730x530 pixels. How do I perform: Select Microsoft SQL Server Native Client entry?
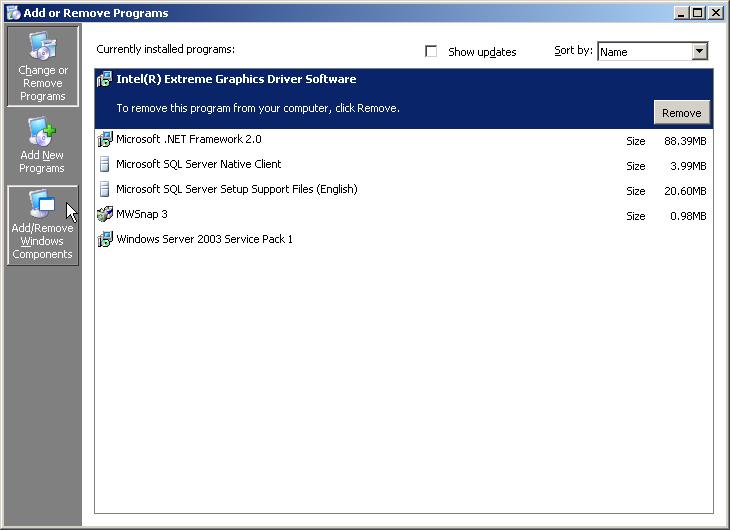(x=198, y=165)
